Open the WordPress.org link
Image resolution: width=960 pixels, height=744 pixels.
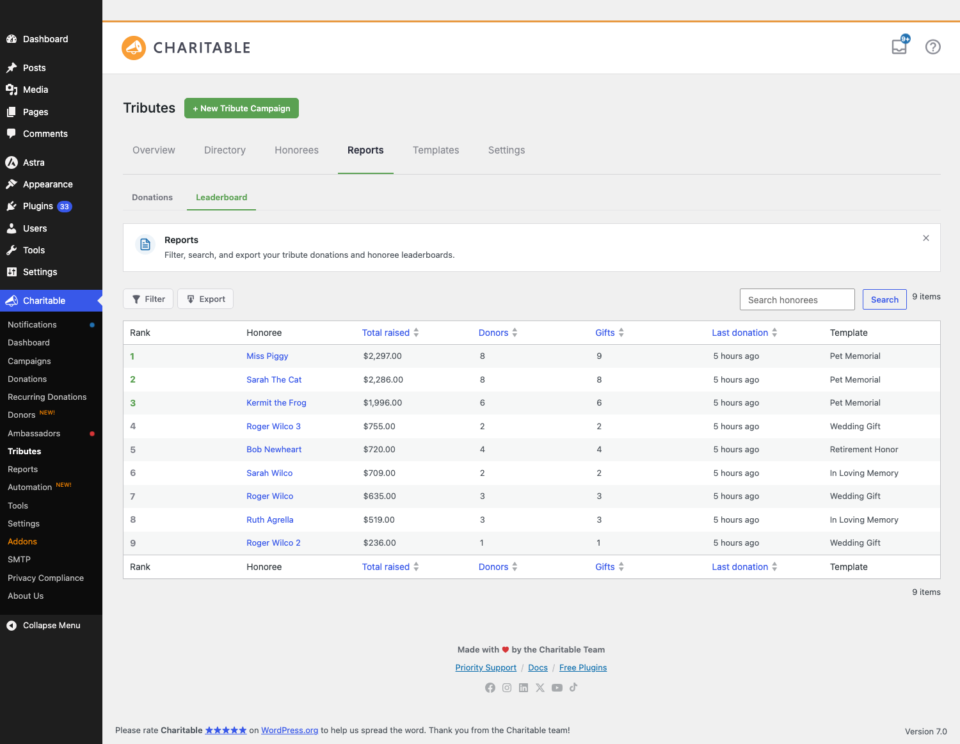[290, 730]
